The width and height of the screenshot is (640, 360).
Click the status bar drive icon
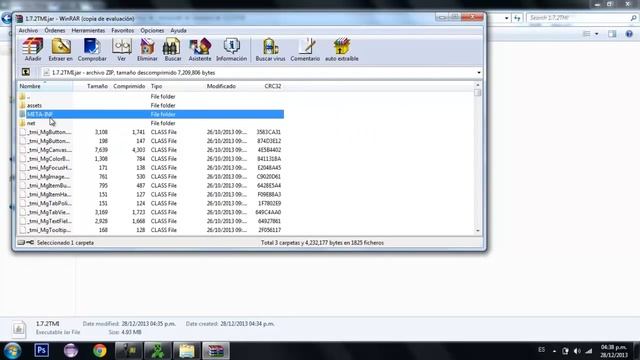pos(21,242)
